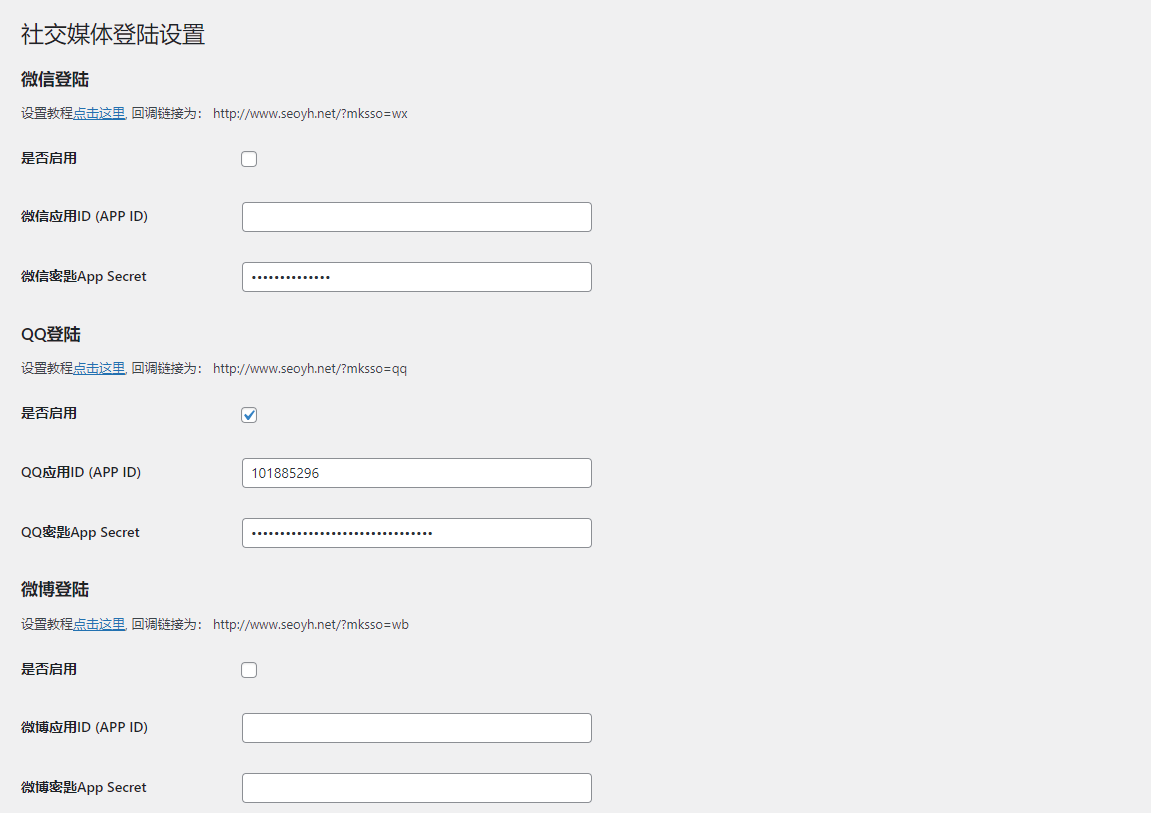Click the callback URL ending in mksso=wx

click(311, 114)
